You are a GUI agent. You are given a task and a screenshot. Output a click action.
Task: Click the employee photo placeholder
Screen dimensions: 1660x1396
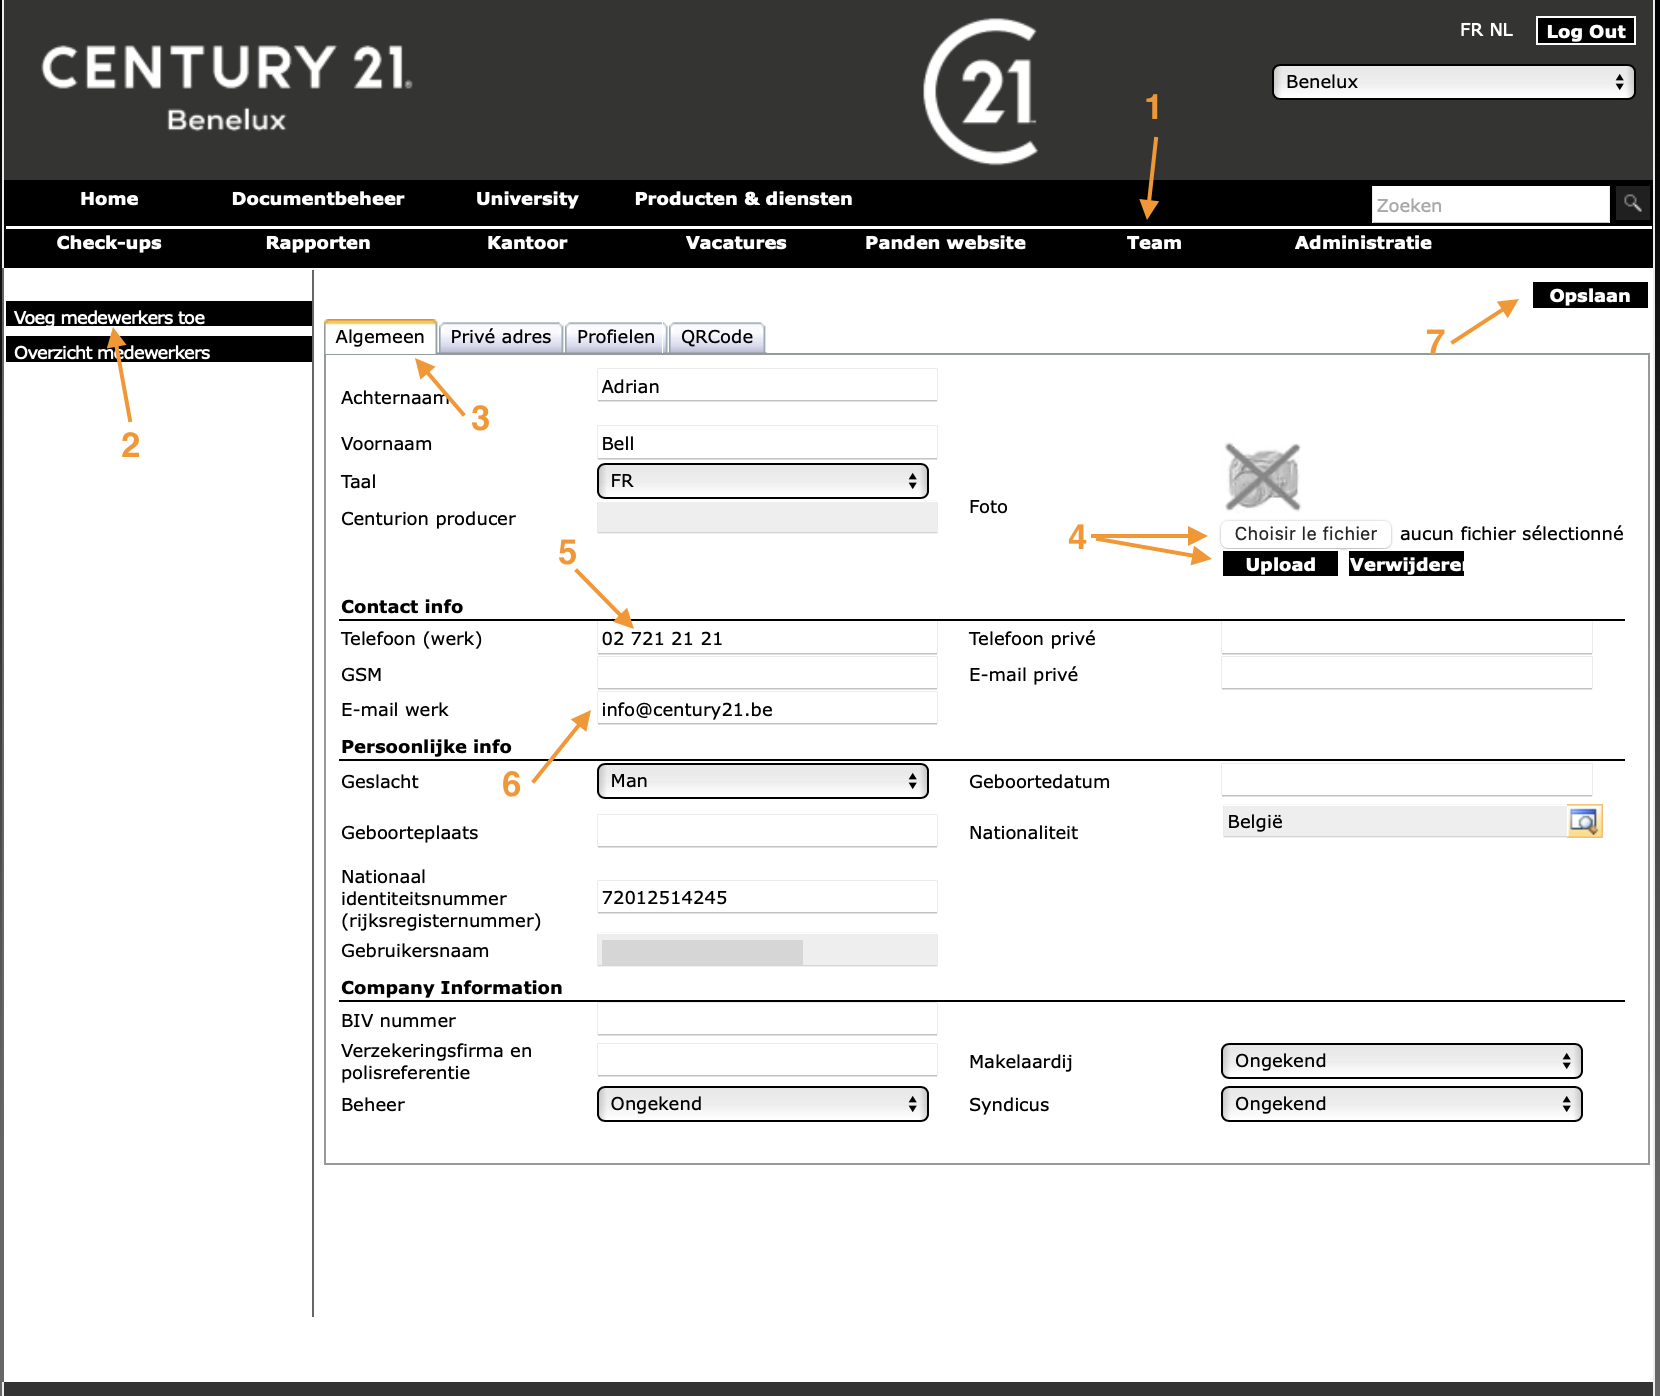pos(1262,477)
